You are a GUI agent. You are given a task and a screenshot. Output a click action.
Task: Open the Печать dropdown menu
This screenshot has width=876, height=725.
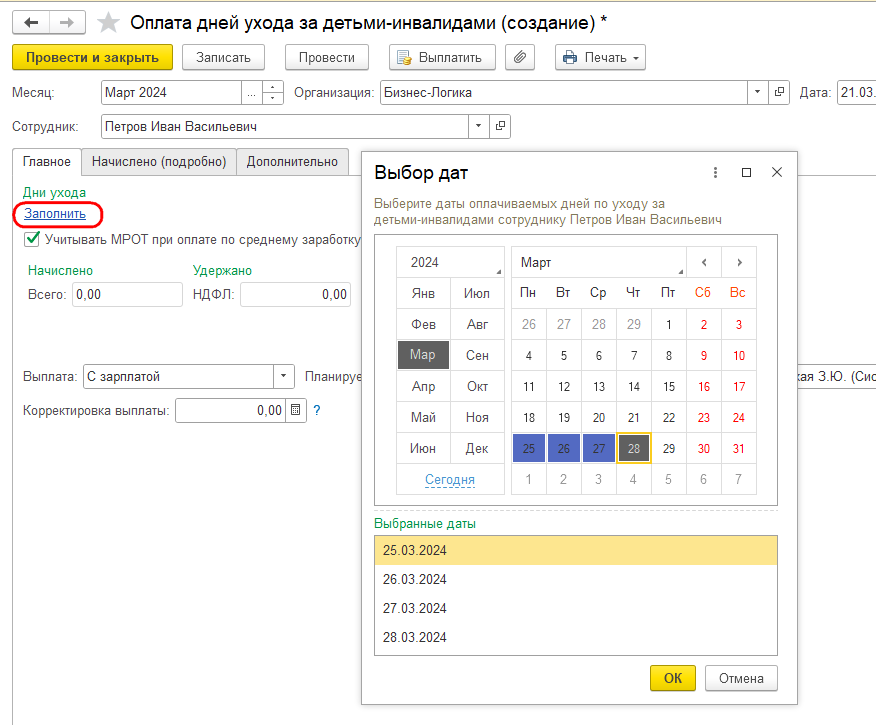click(x=600, y=57)
